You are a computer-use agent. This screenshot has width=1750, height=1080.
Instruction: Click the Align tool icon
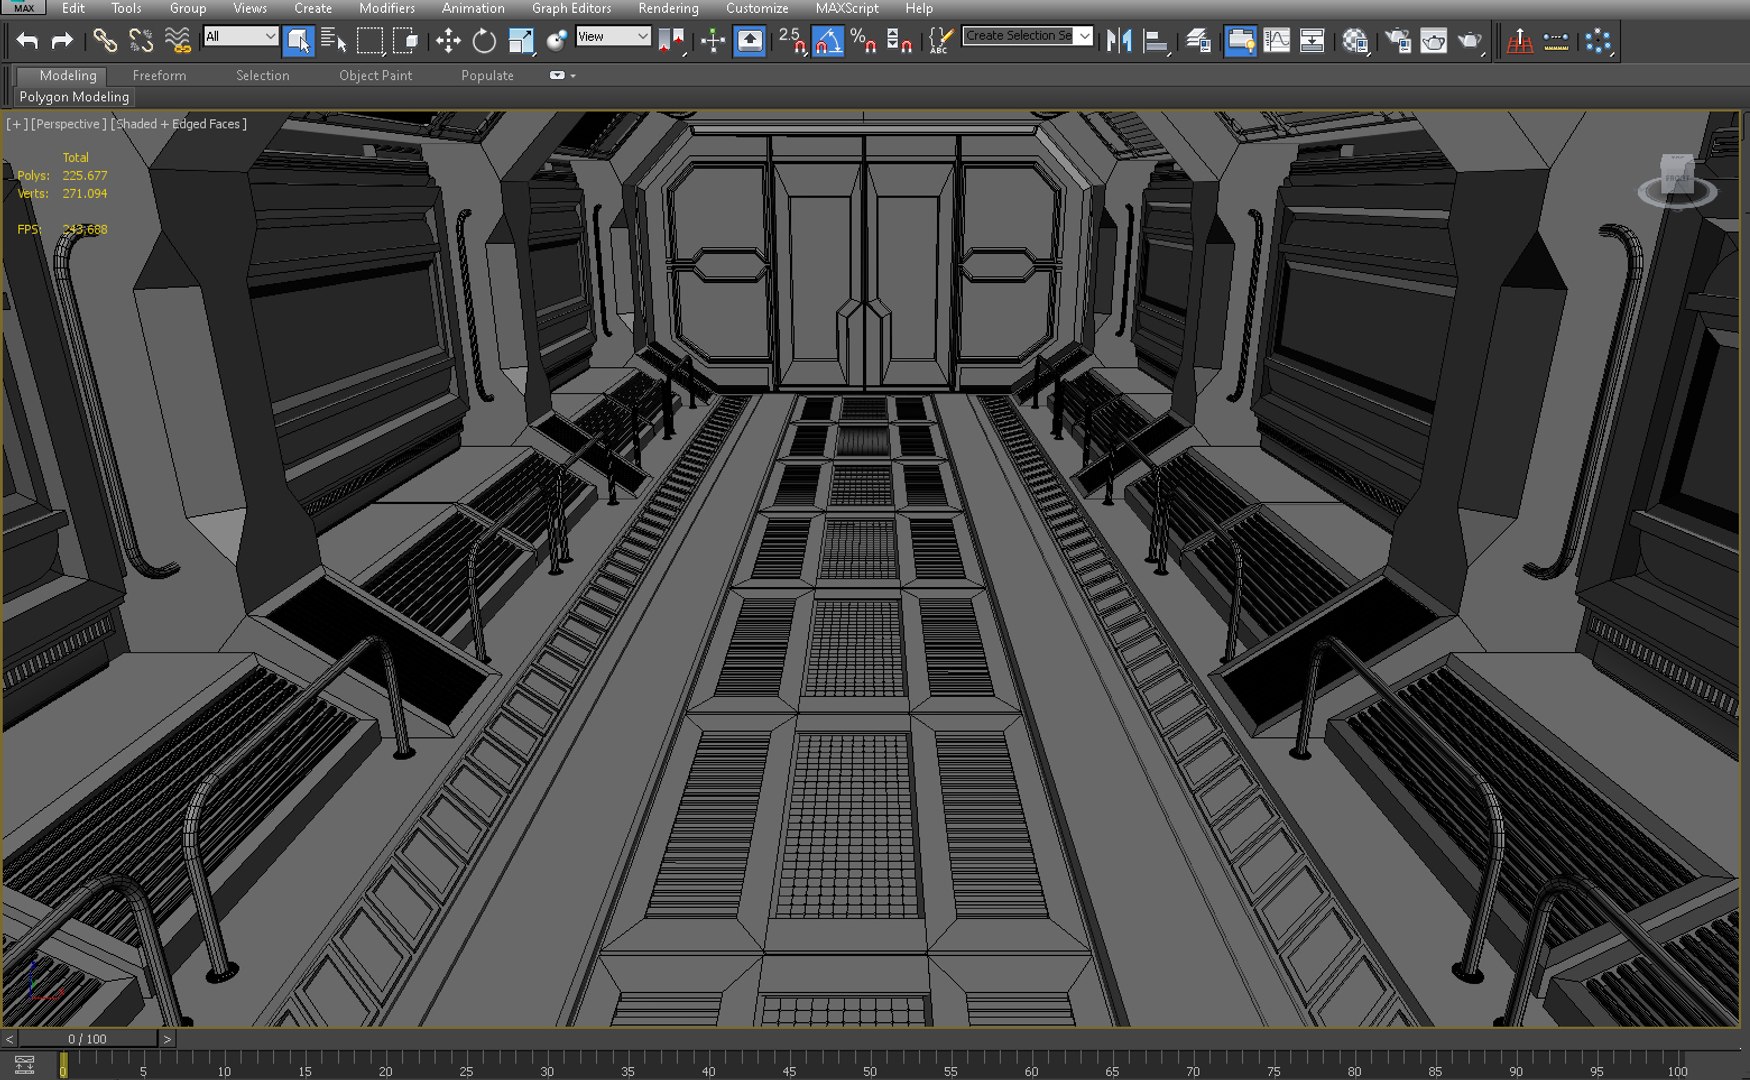1156,41
